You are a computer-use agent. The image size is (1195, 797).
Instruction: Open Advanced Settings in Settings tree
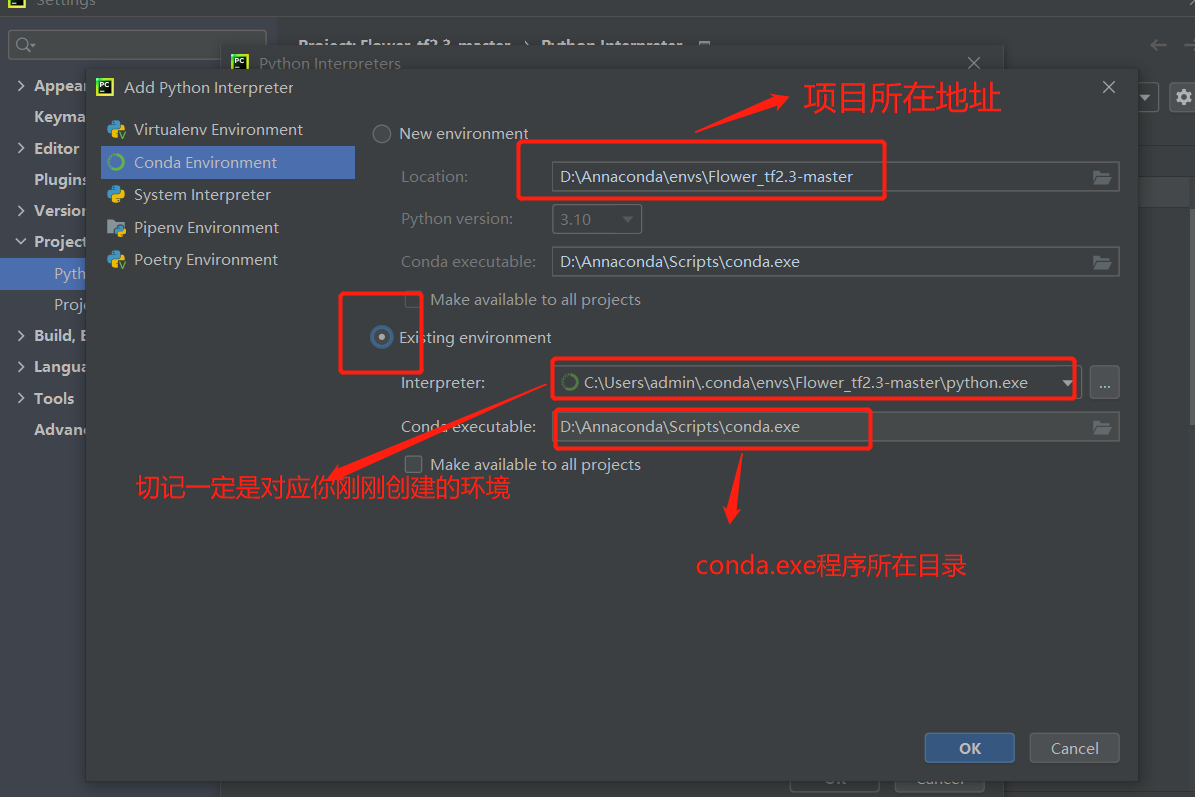click(59, 430)
